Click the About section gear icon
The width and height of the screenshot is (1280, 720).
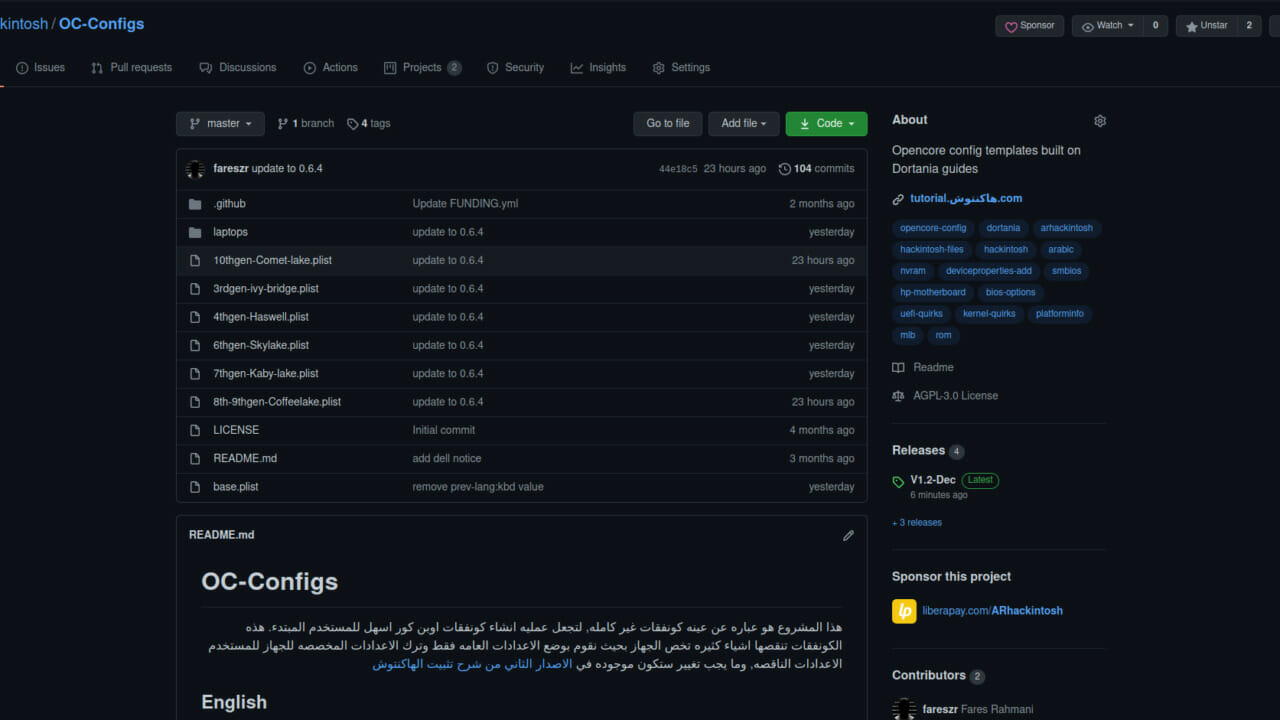pyautogui.click(x=1100, y=121)
